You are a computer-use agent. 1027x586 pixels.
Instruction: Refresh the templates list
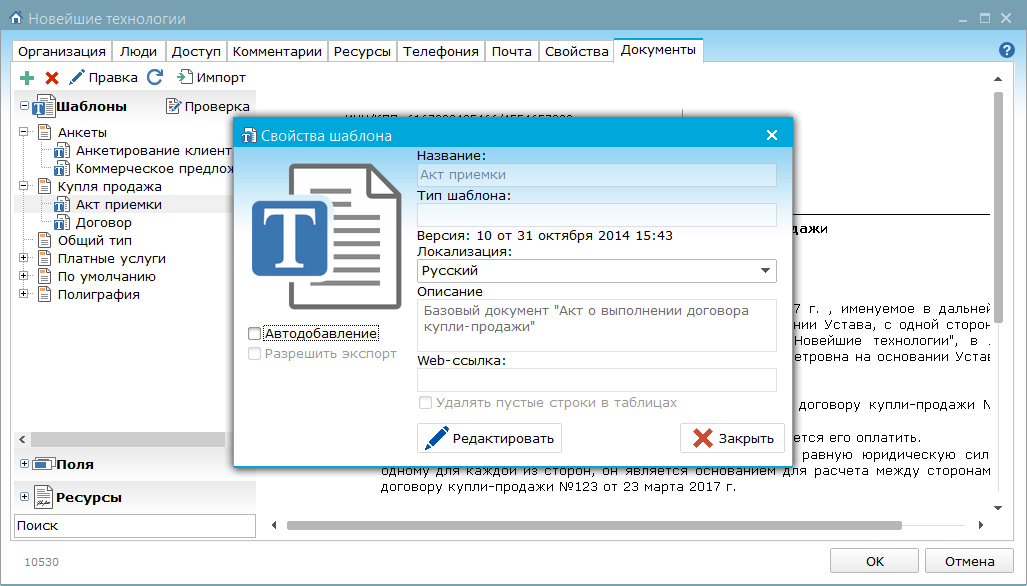[x=155, y=77]
